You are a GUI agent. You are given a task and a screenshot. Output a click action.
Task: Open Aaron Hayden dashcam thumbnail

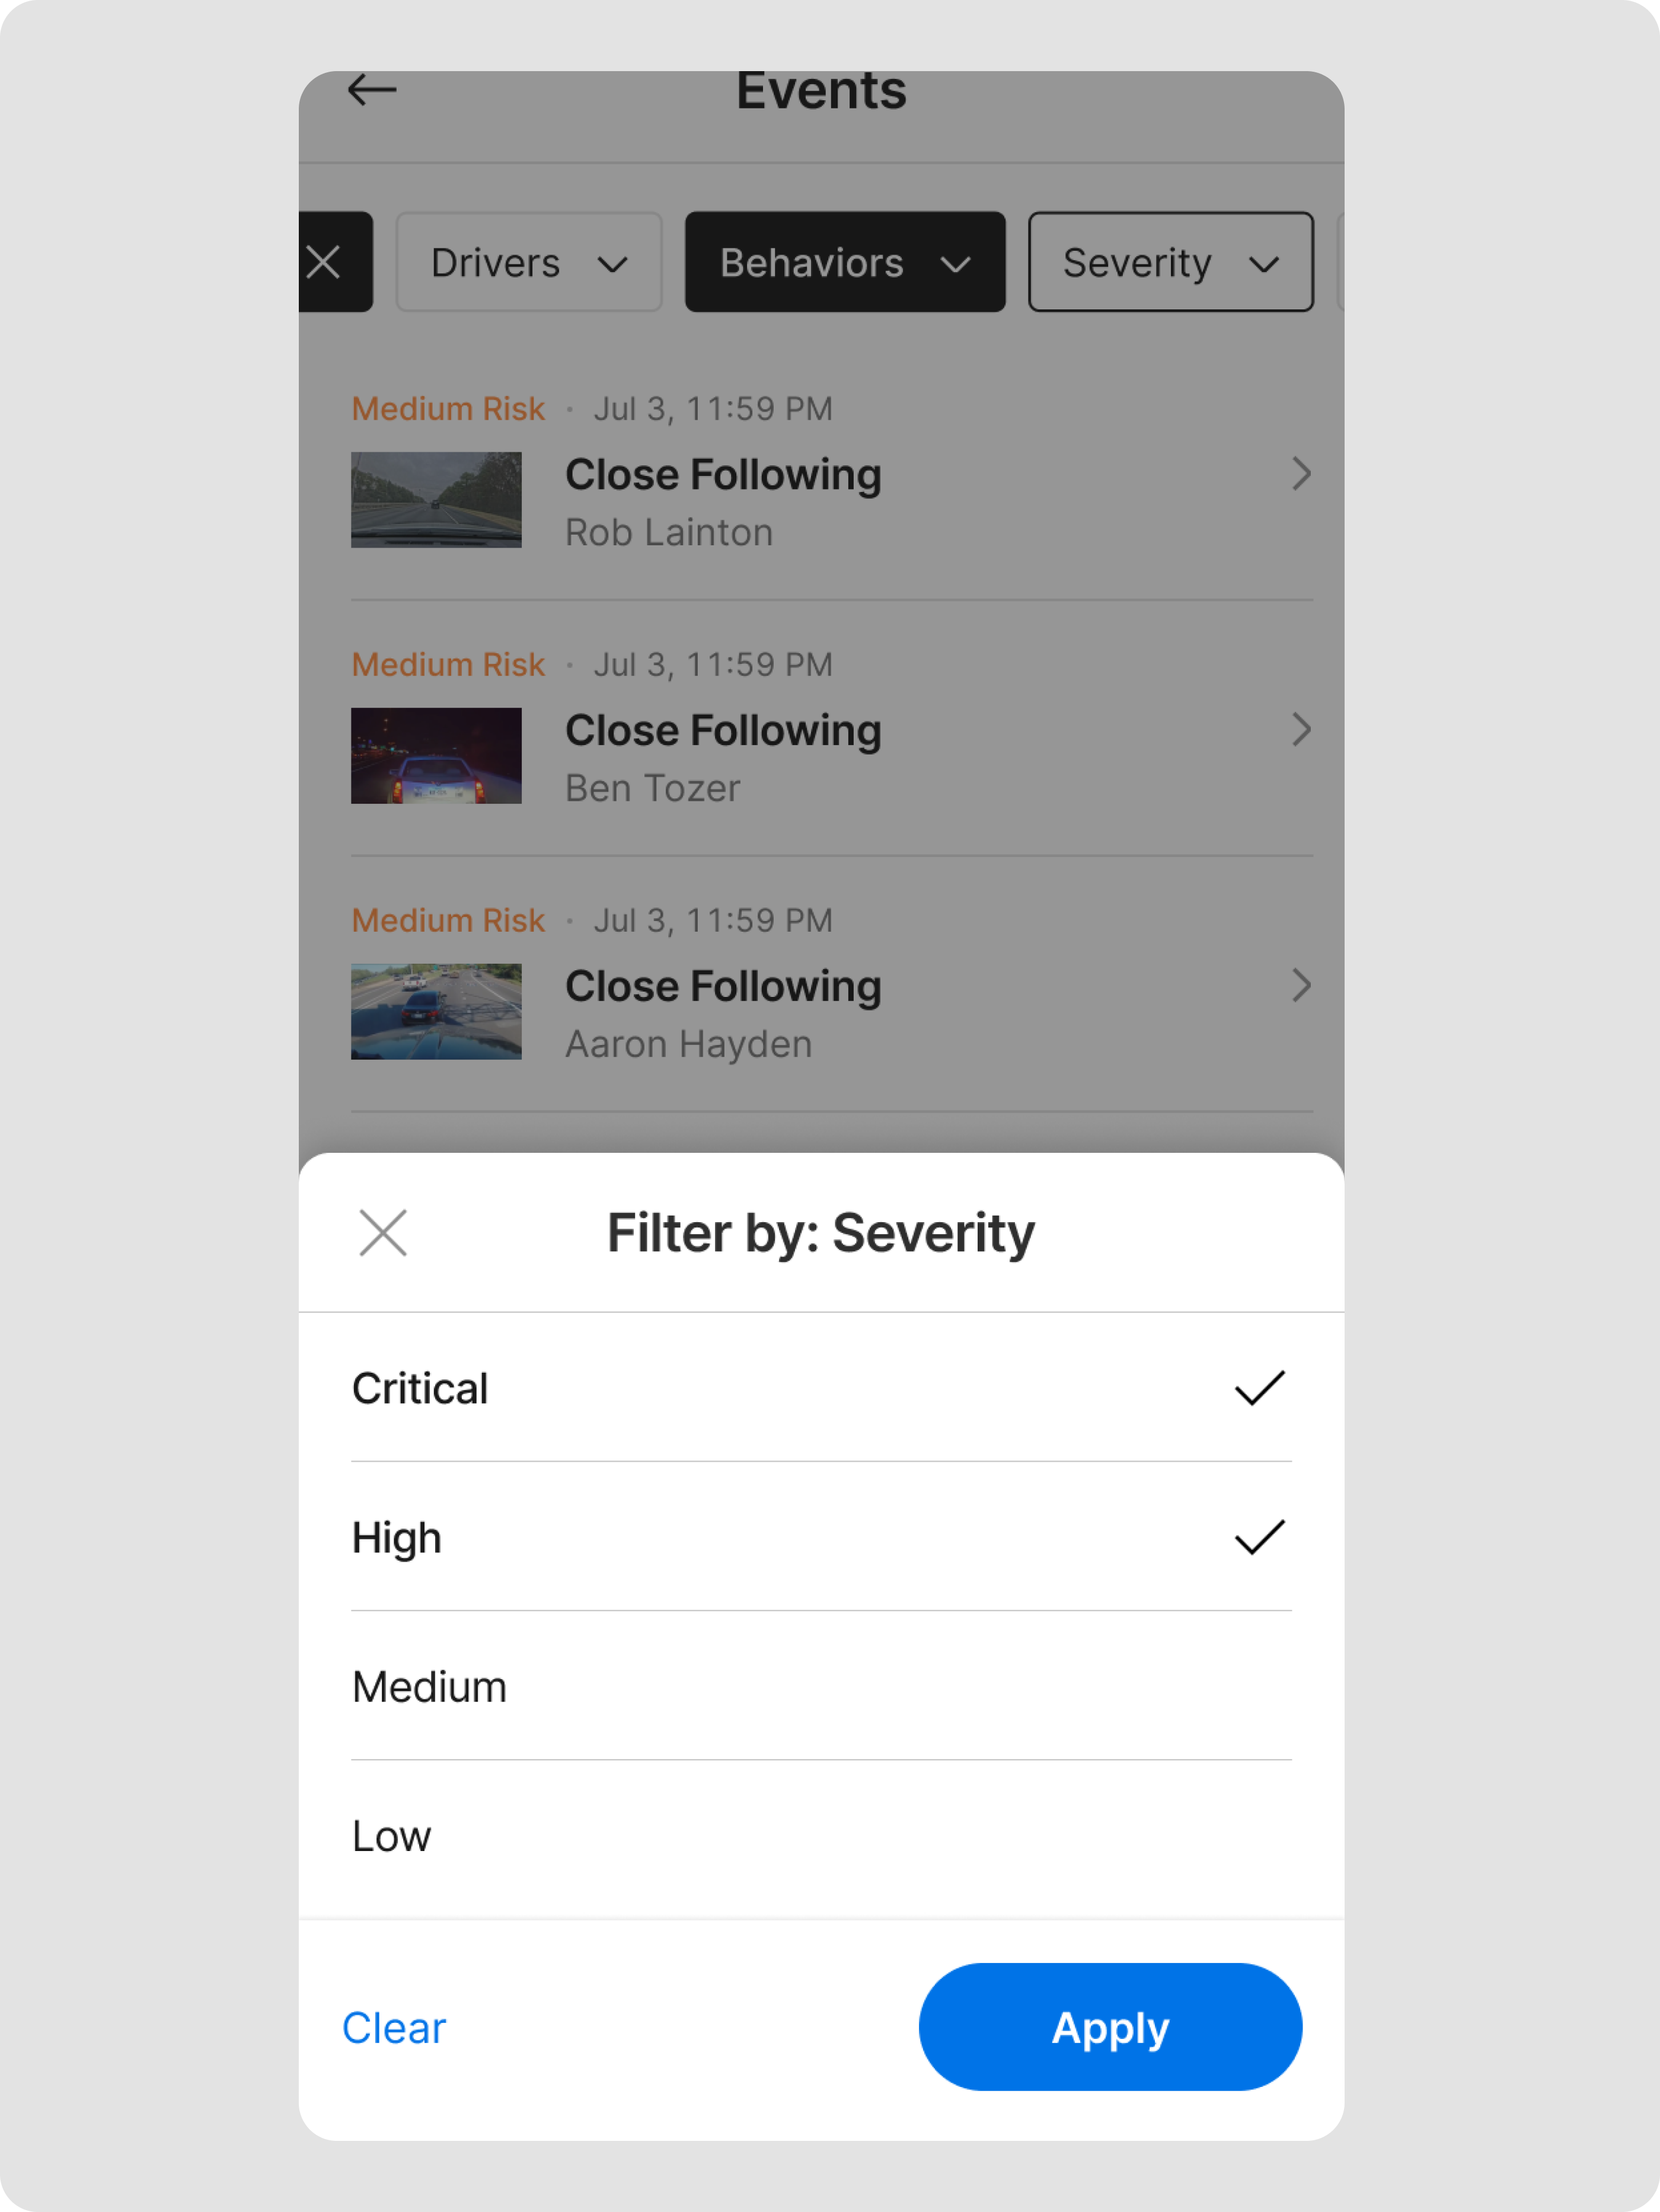coord(436,1012)
